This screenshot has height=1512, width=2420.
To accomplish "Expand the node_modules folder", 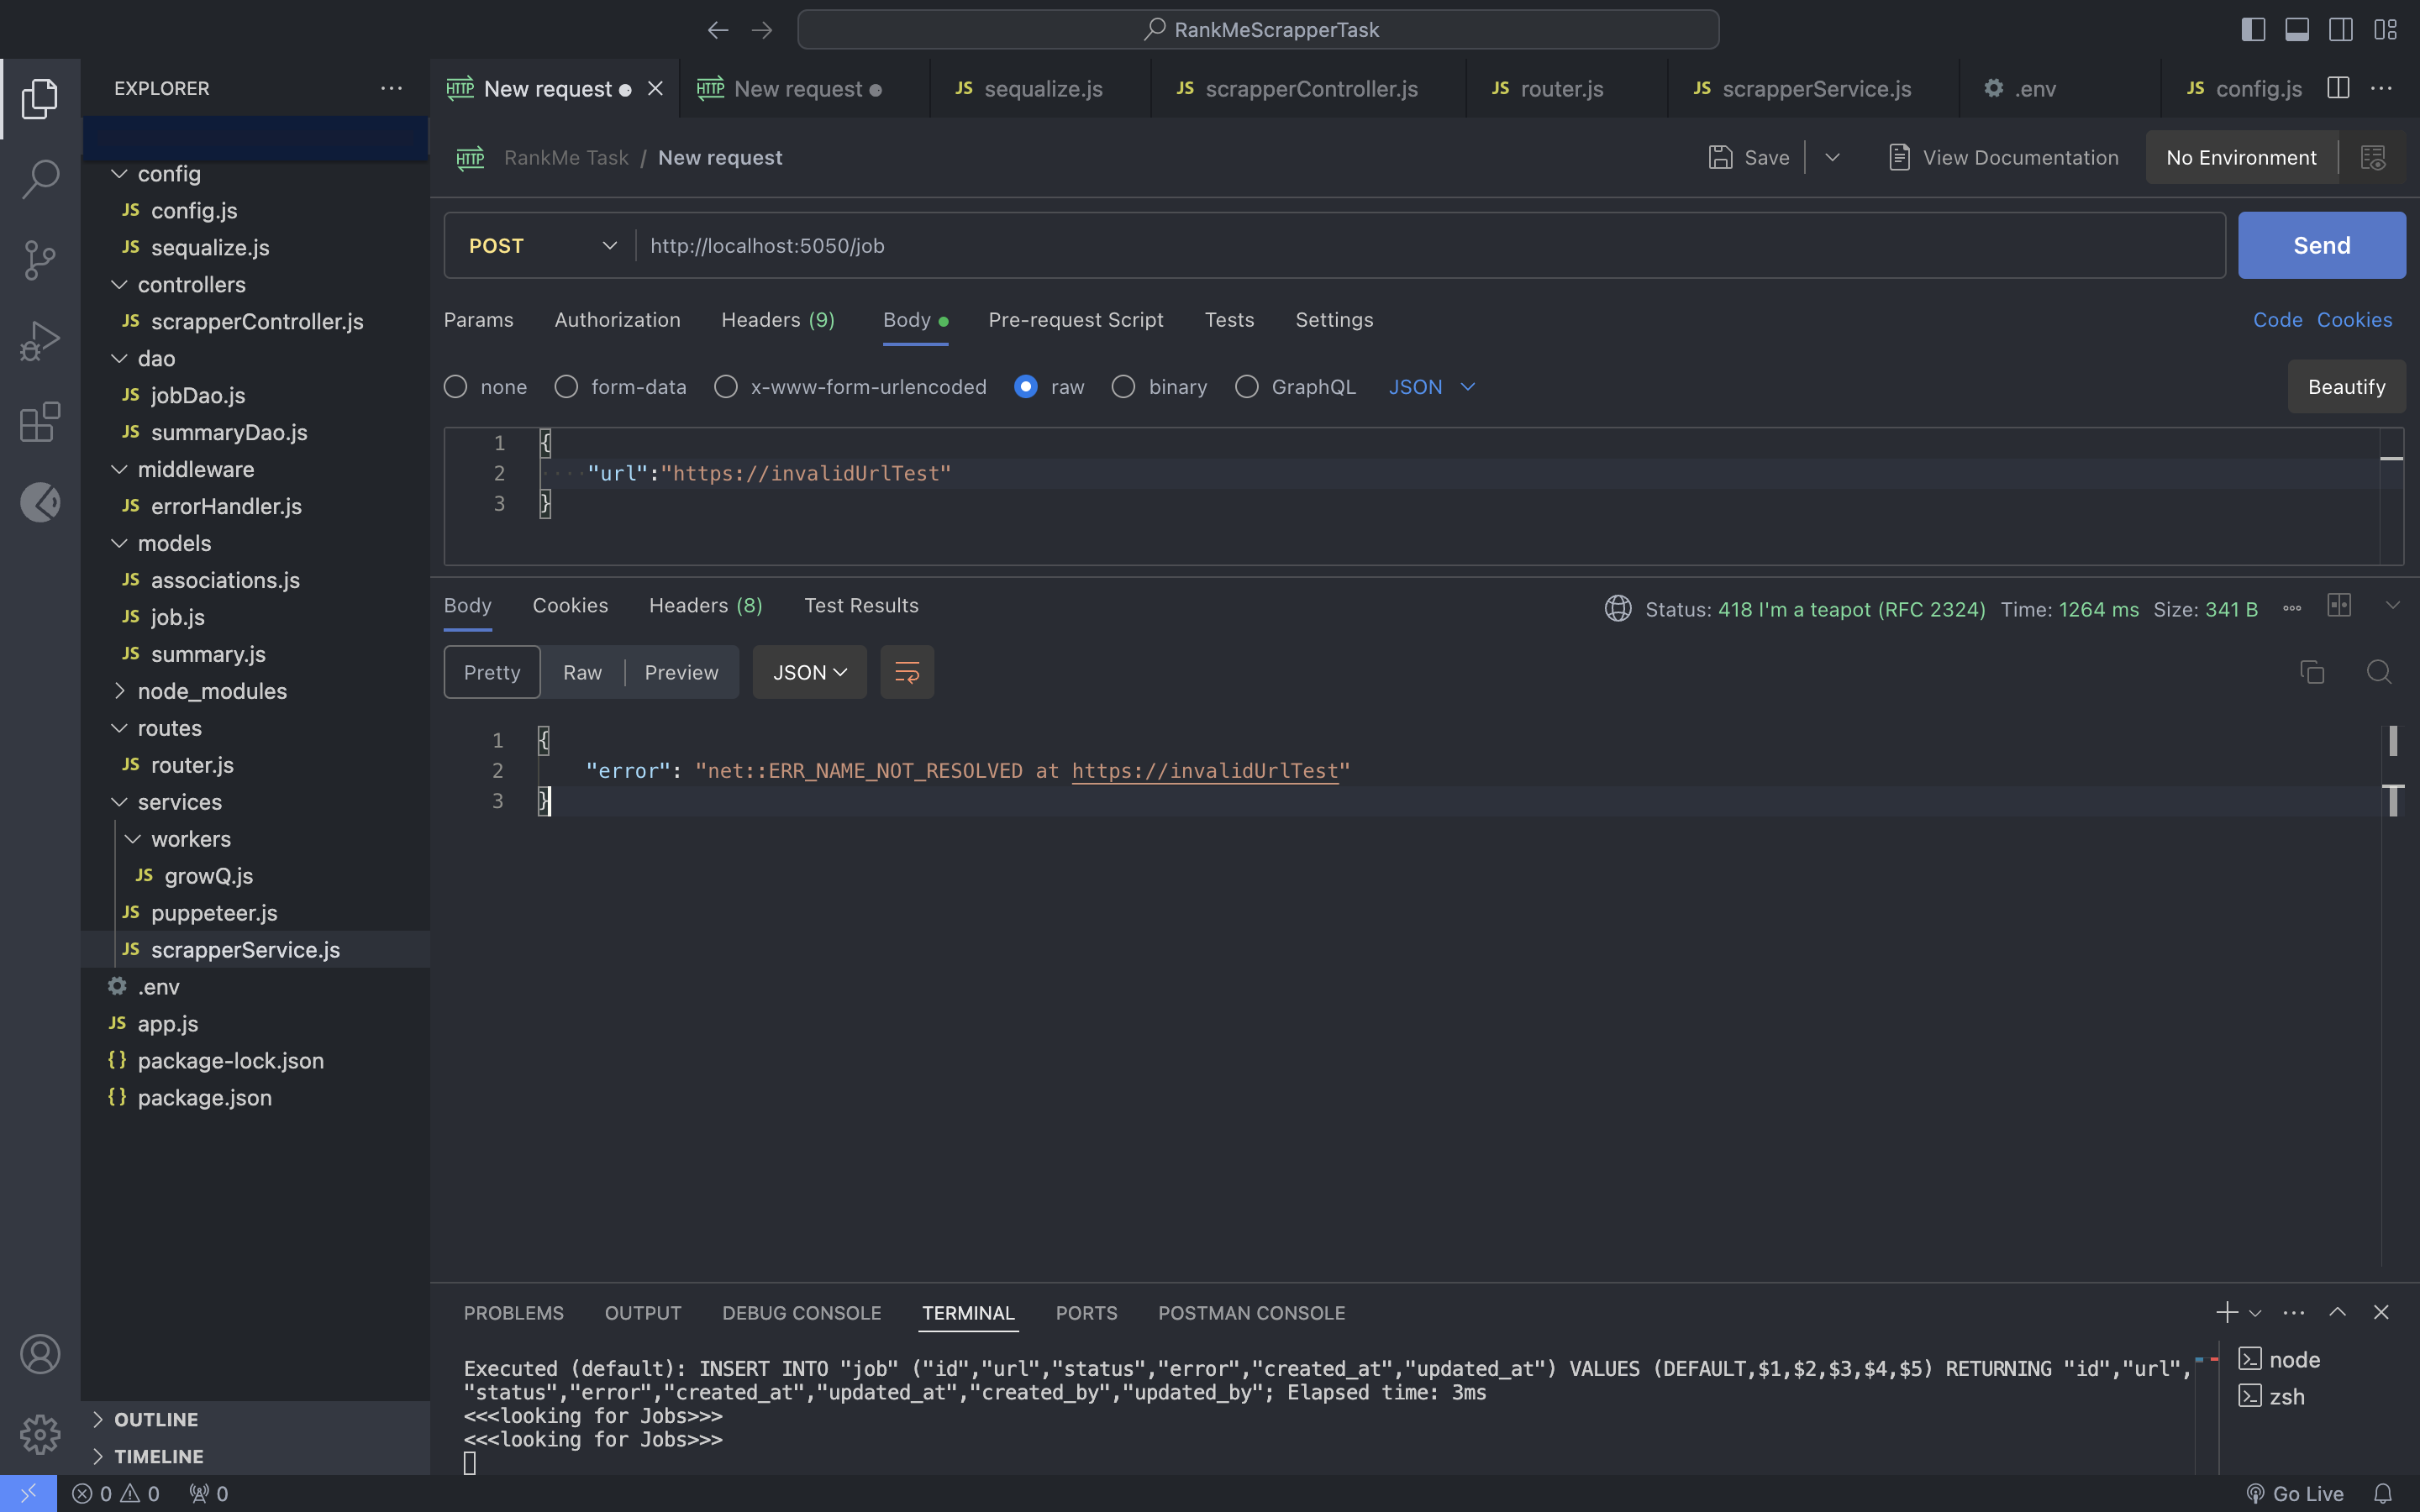I will coord(211,691).
